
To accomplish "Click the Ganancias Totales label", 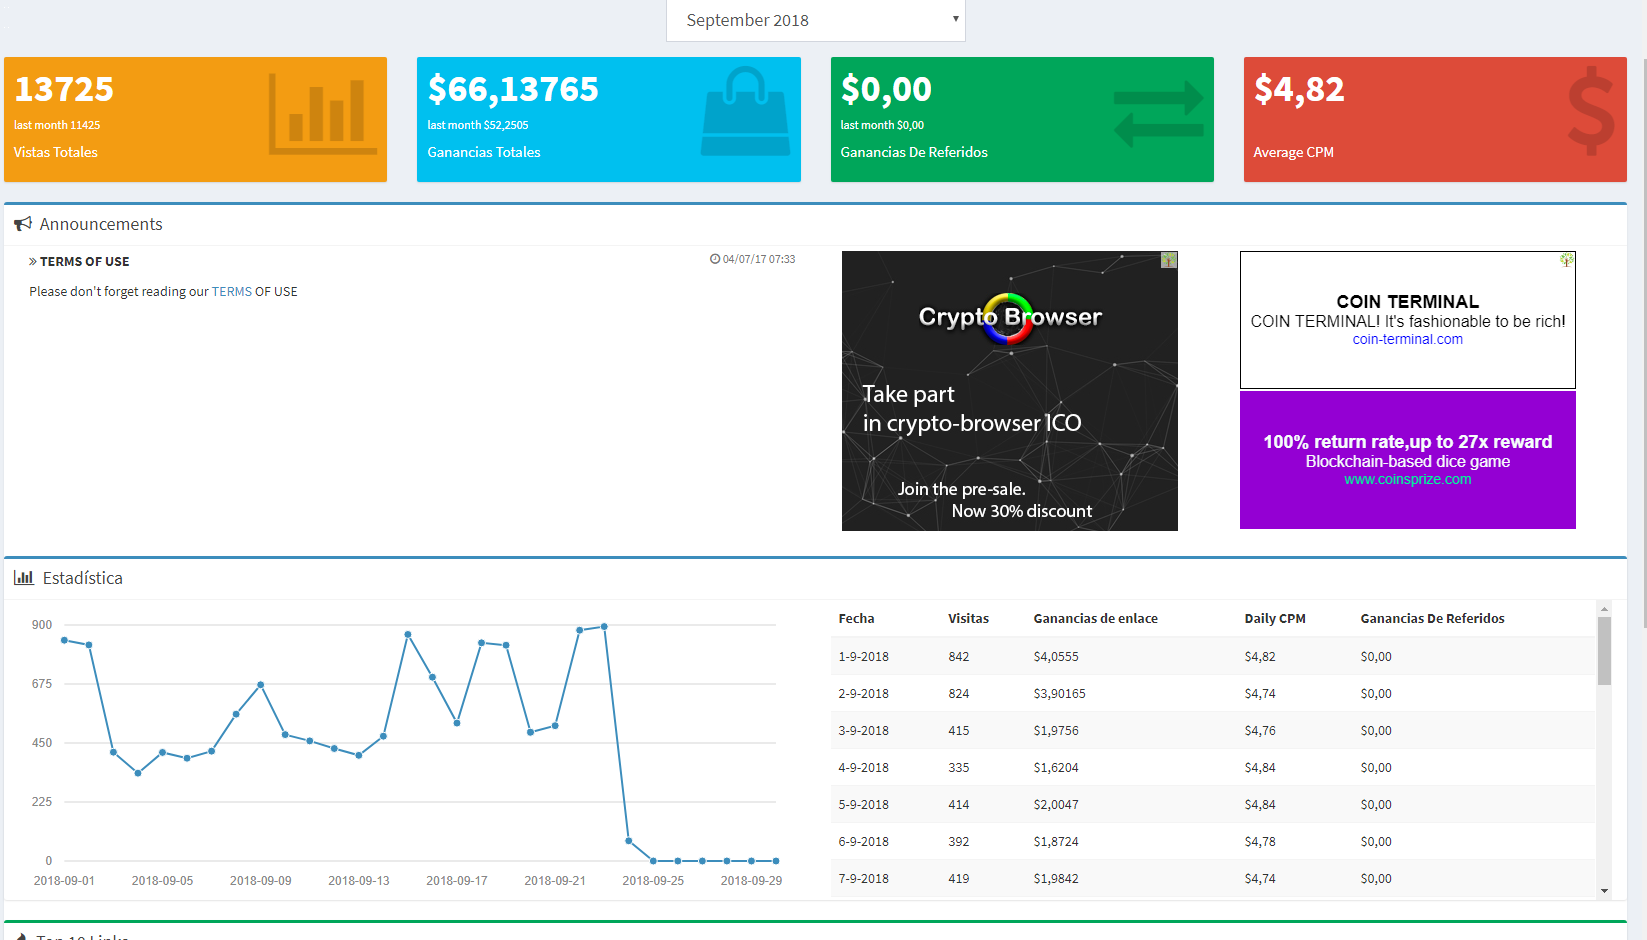I will coord(484,153).
